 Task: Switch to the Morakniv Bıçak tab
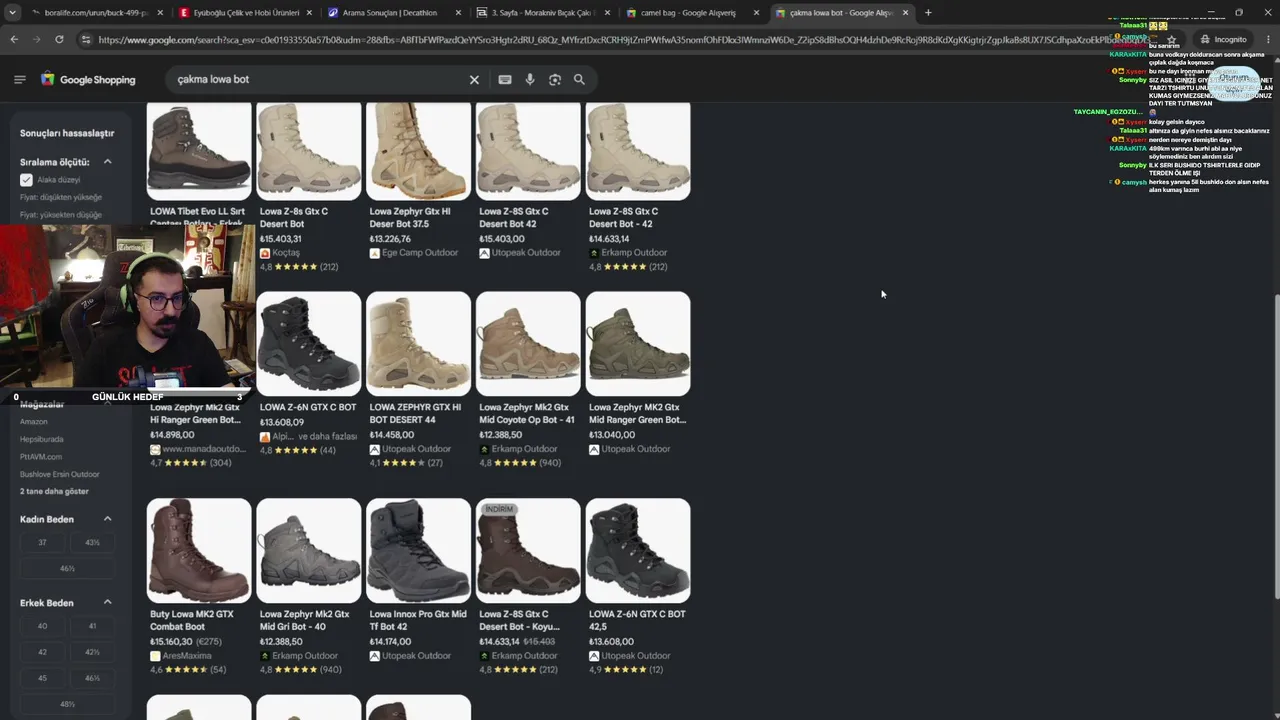[542, 13]
